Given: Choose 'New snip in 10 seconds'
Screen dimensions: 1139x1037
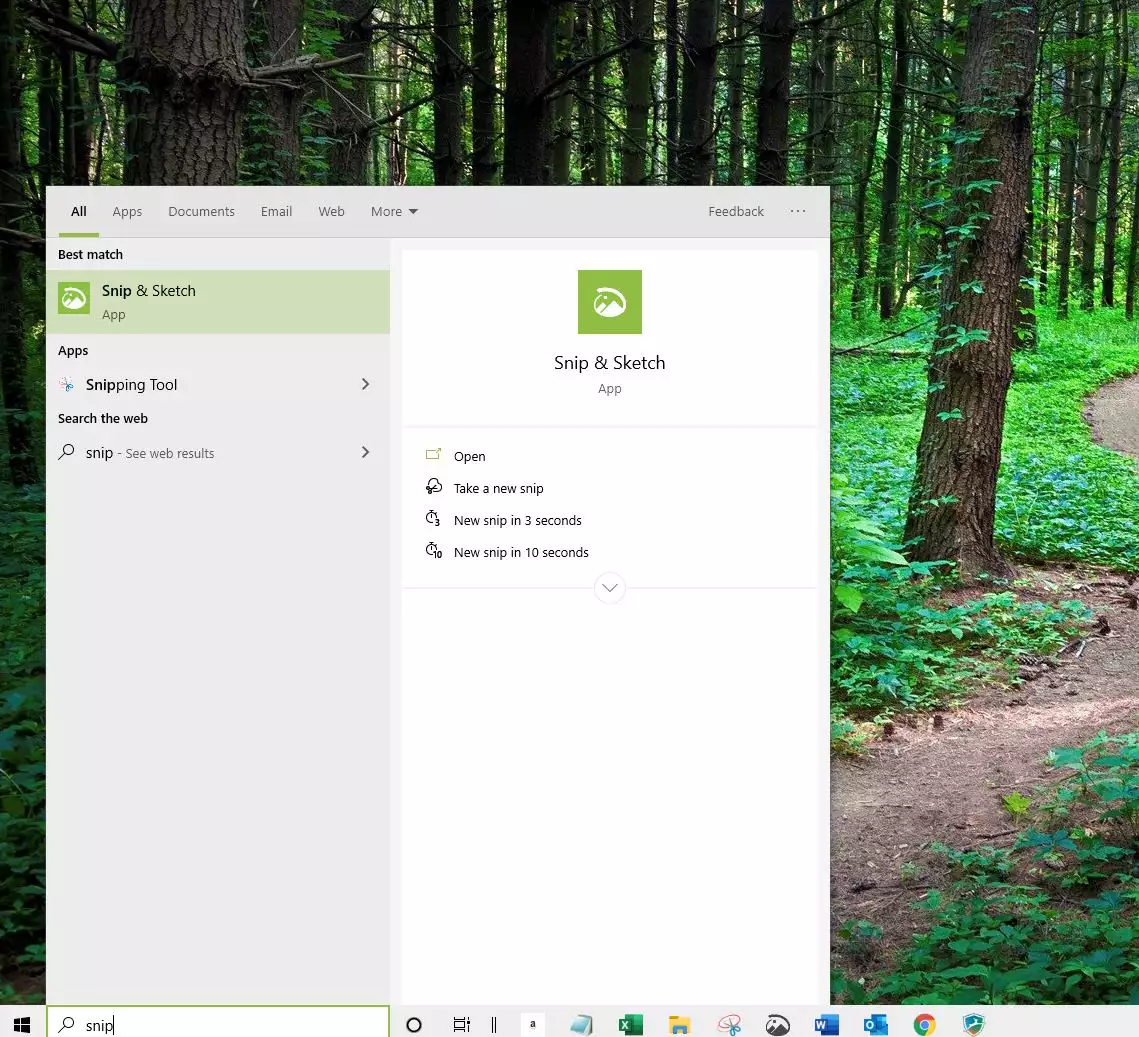Looking at the screenshot, I should click(522, 552).
